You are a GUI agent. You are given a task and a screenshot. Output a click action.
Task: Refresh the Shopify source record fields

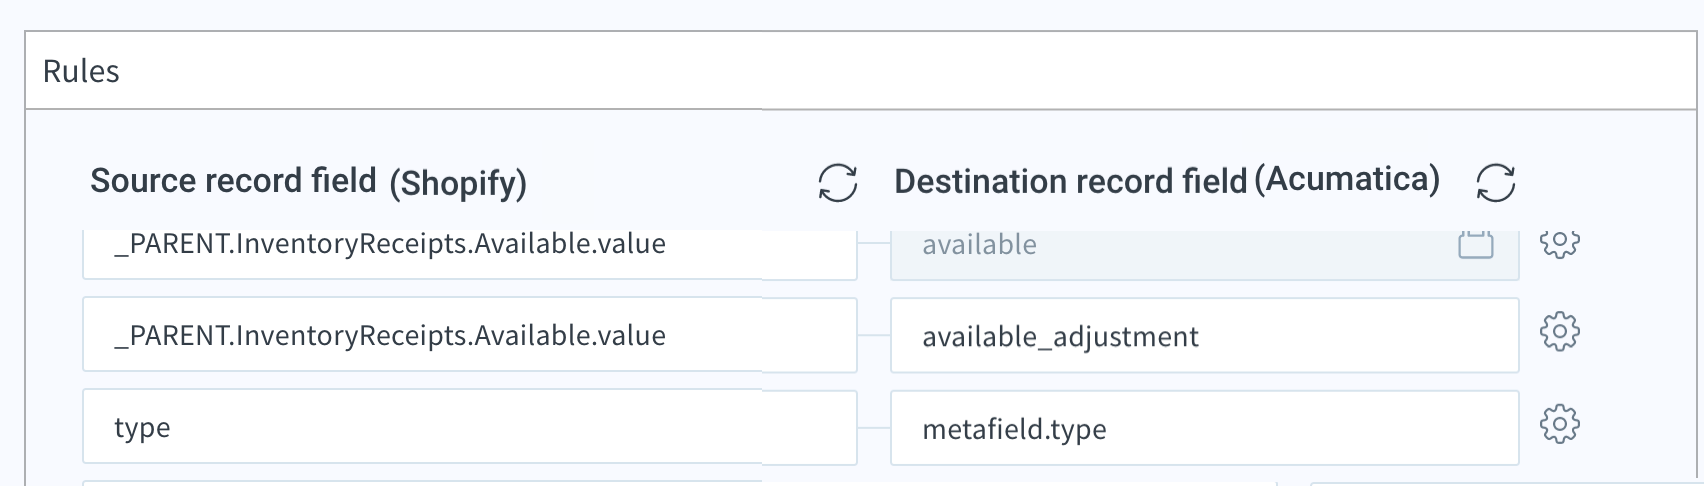click(x=837, y=183)
